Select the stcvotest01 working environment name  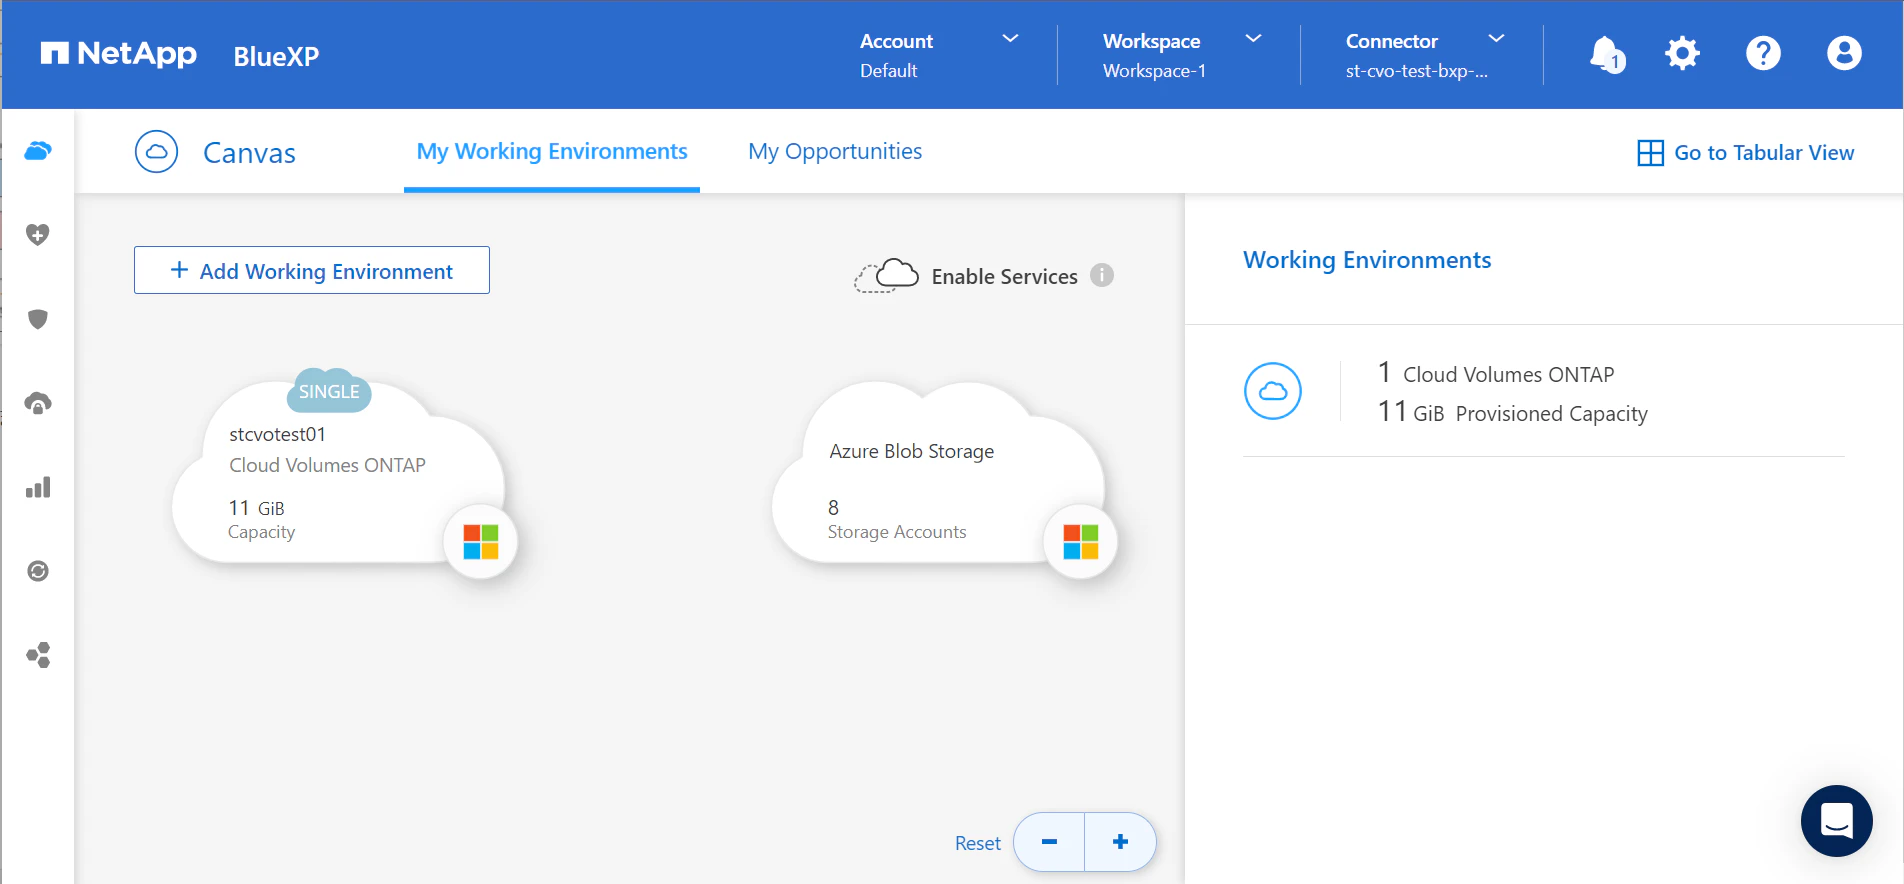pos(277,434)
